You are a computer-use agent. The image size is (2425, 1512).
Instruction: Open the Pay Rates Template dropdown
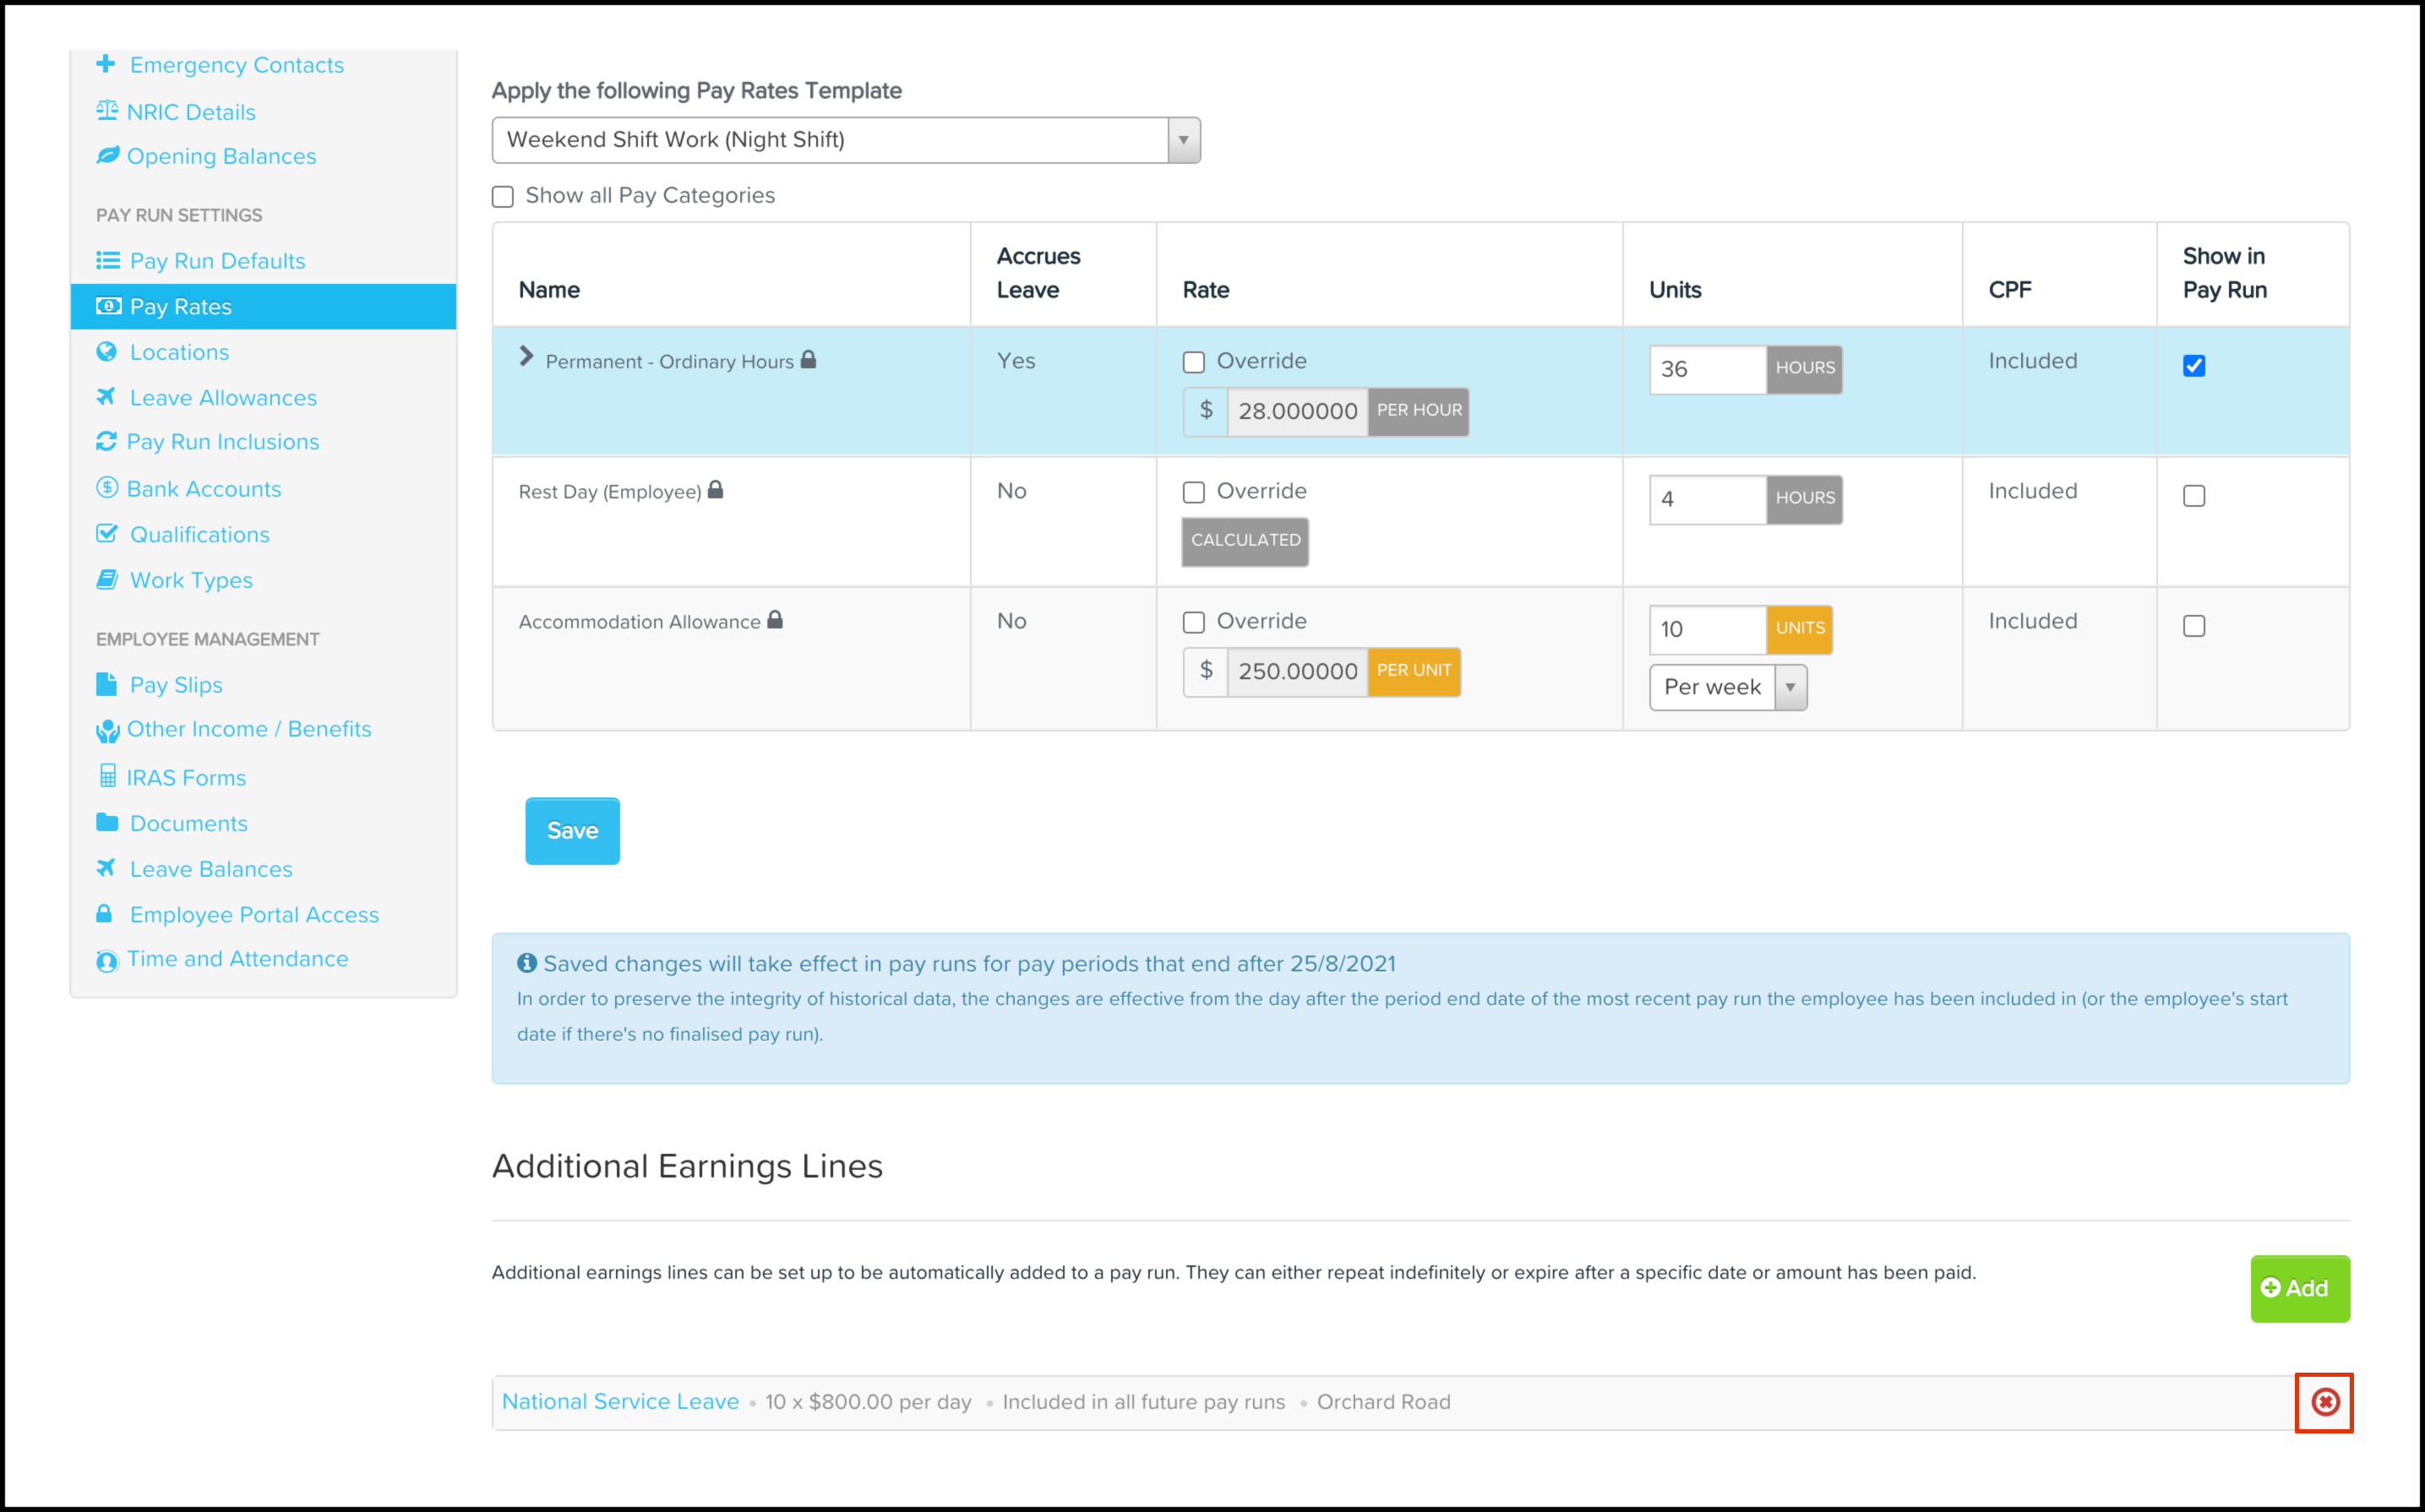click(845, 140)
